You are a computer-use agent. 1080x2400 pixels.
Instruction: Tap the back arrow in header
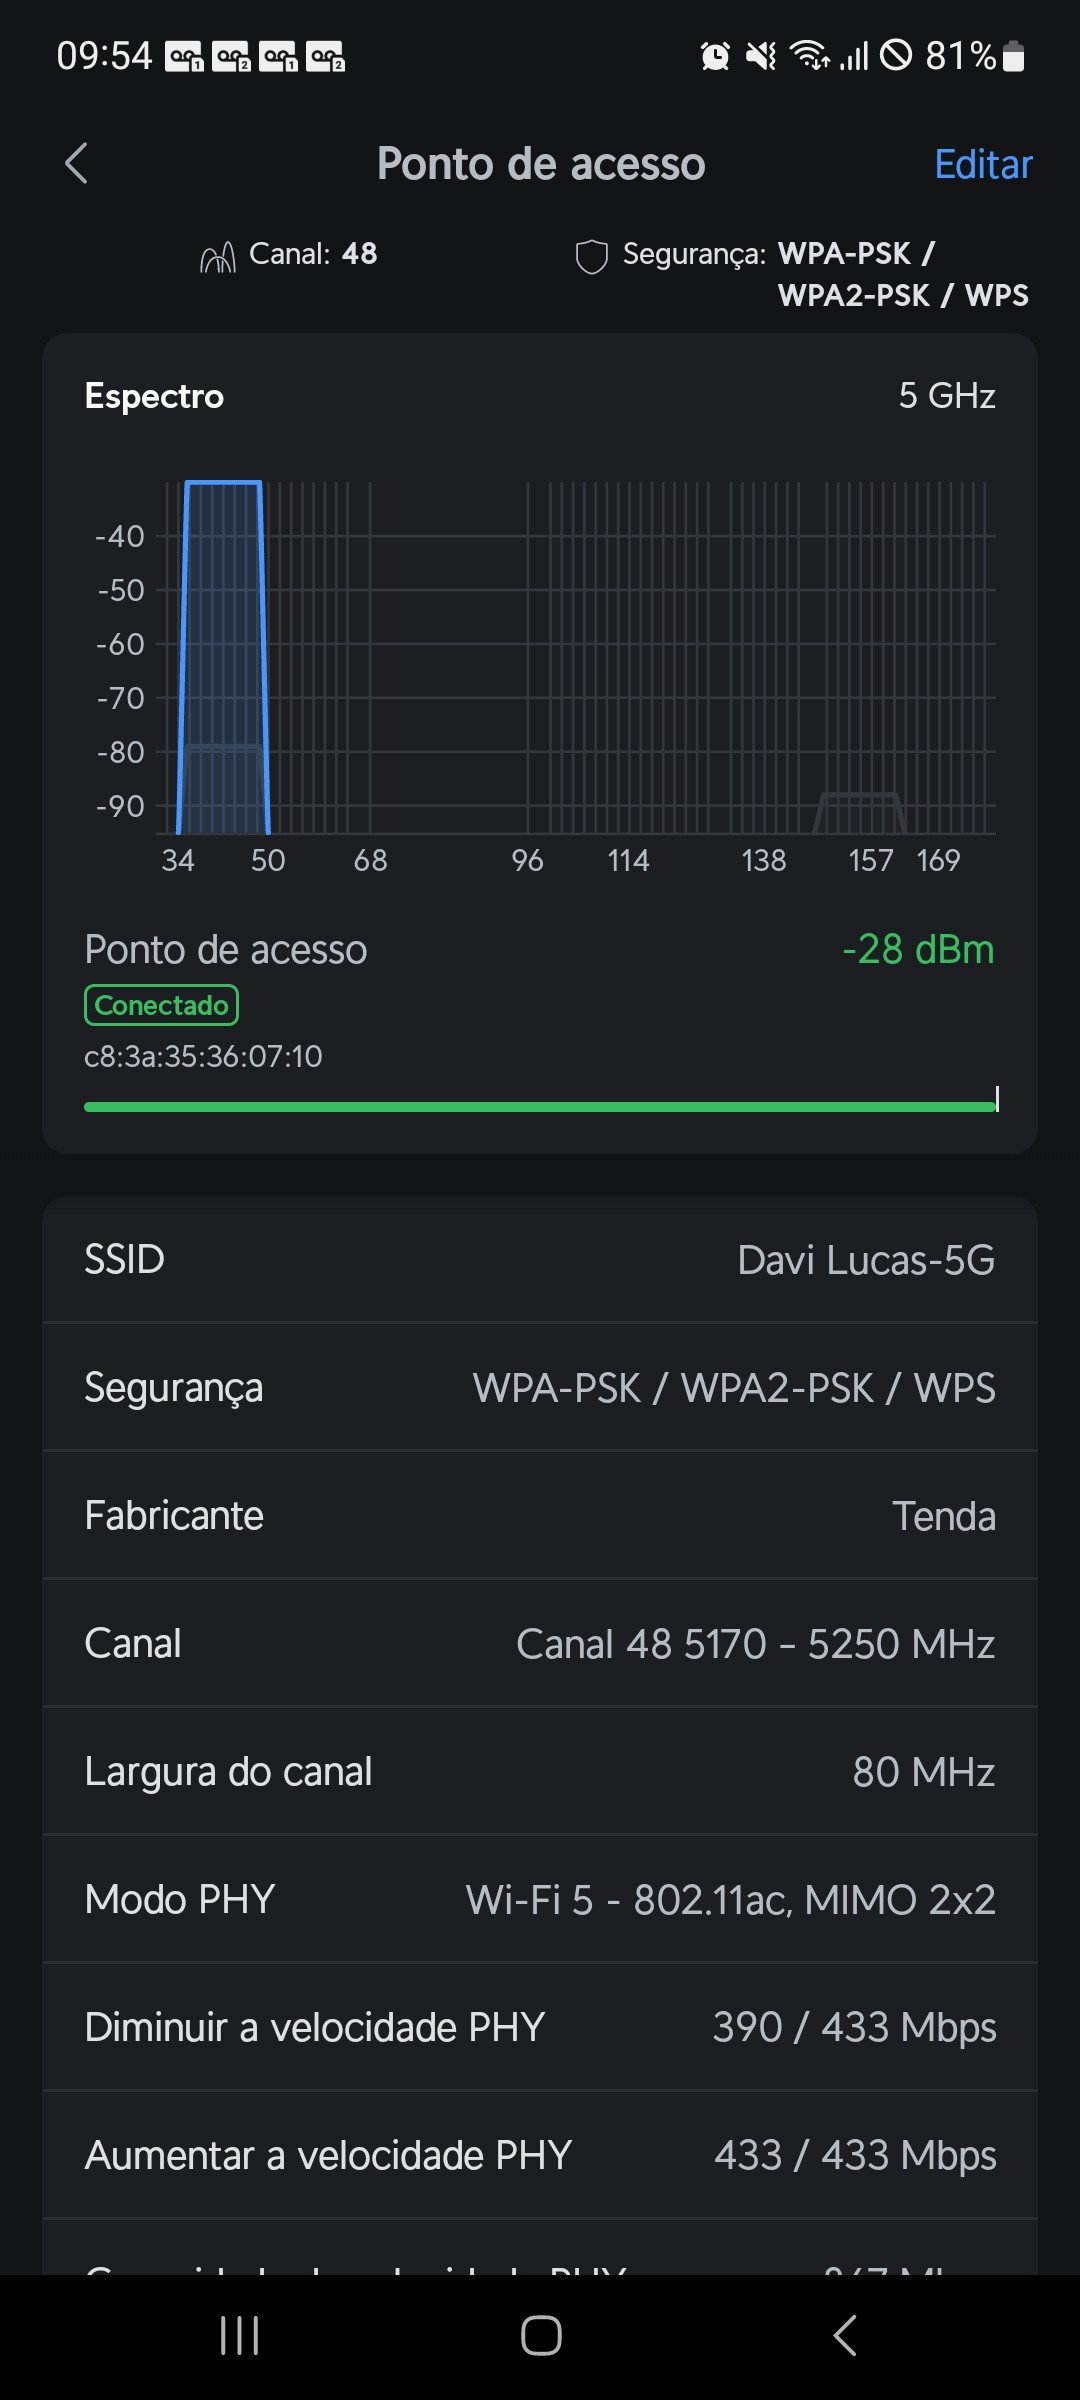coord(77,164)
